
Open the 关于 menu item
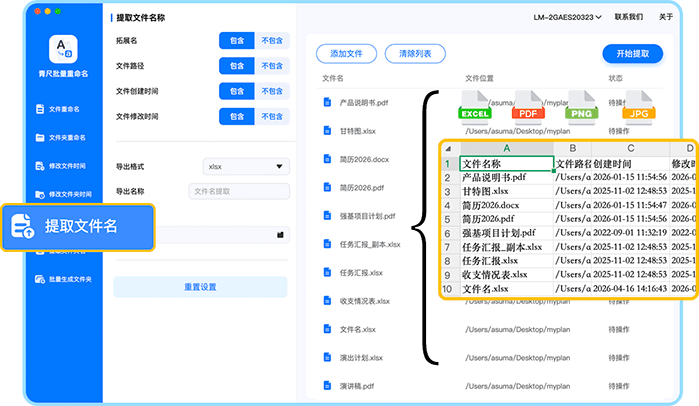pyautogui.click(x=667, y=17)
